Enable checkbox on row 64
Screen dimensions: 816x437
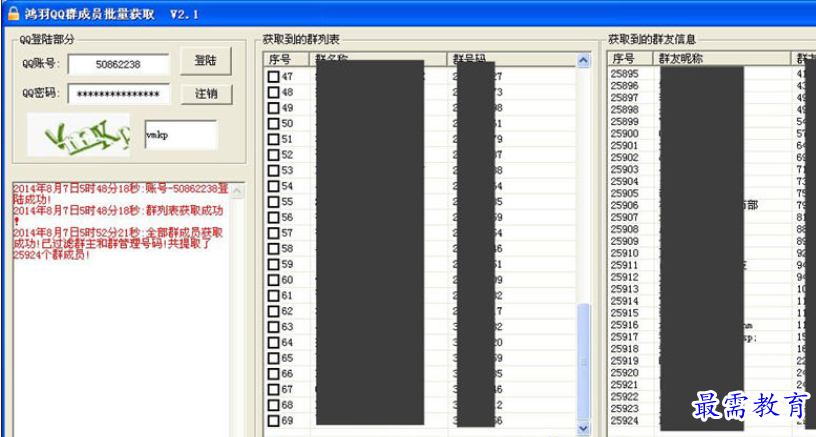tap(274, 342)
